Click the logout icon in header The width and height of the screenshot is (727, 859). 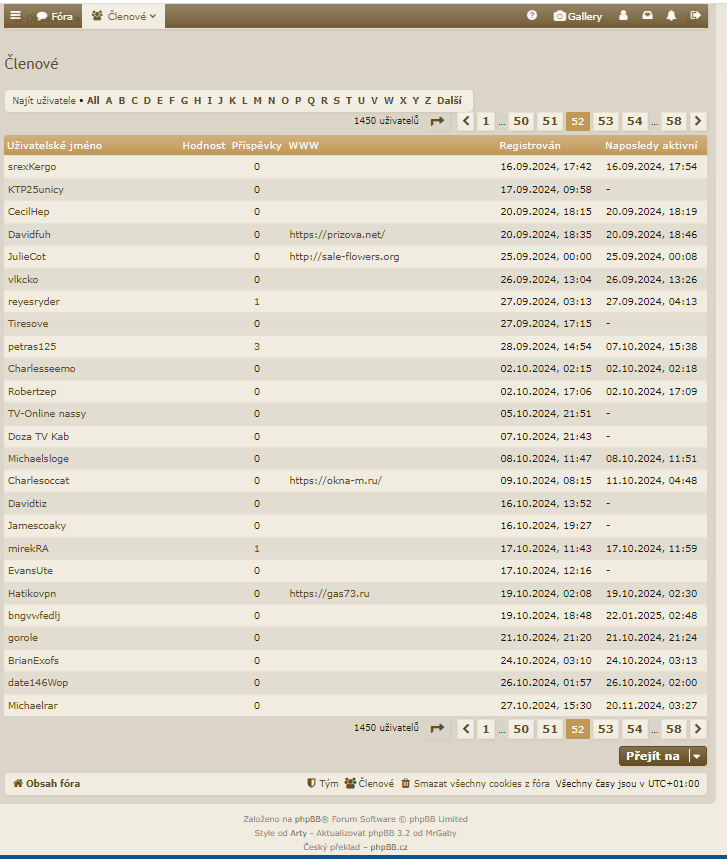(695, 16)
